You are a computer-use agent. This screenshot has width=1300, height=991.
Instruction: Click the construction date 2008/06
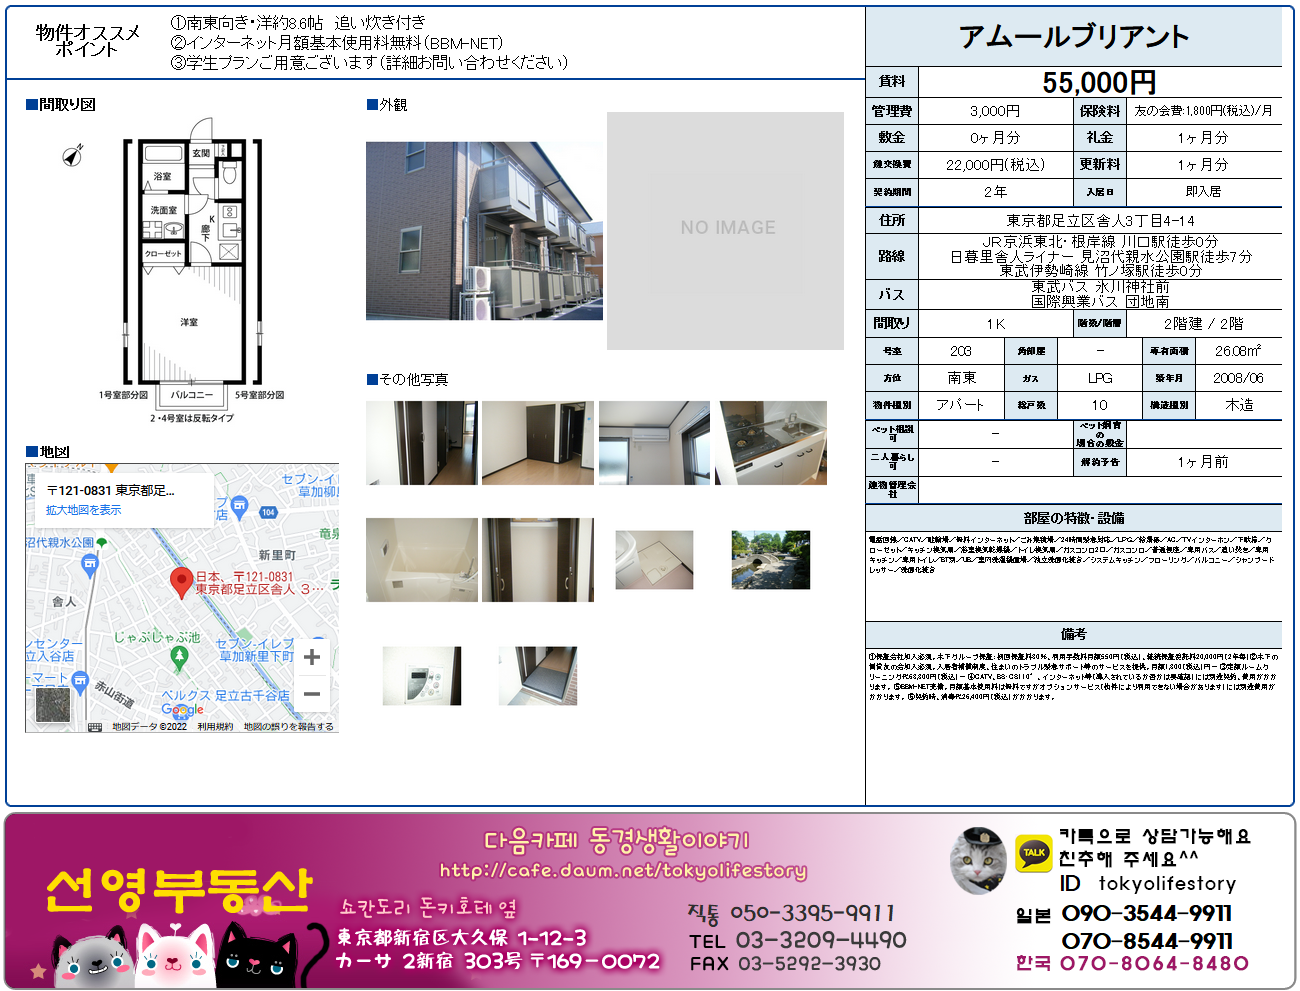click(x=1238, y=378)
